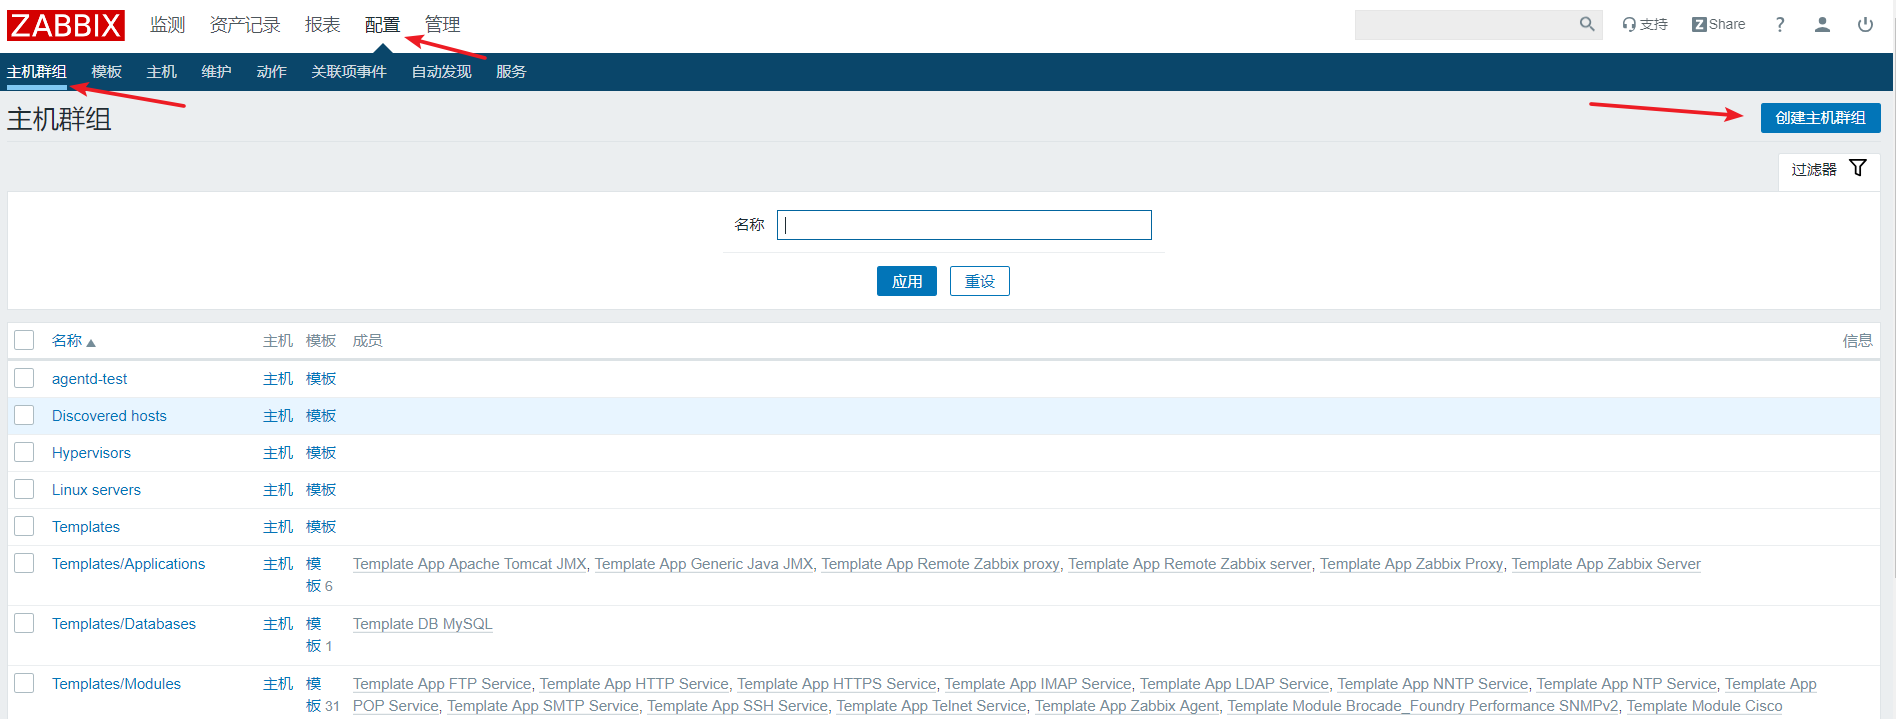1896x719 pixels.
Task: Open Template App SSH Service member
Action: [738, 706]
